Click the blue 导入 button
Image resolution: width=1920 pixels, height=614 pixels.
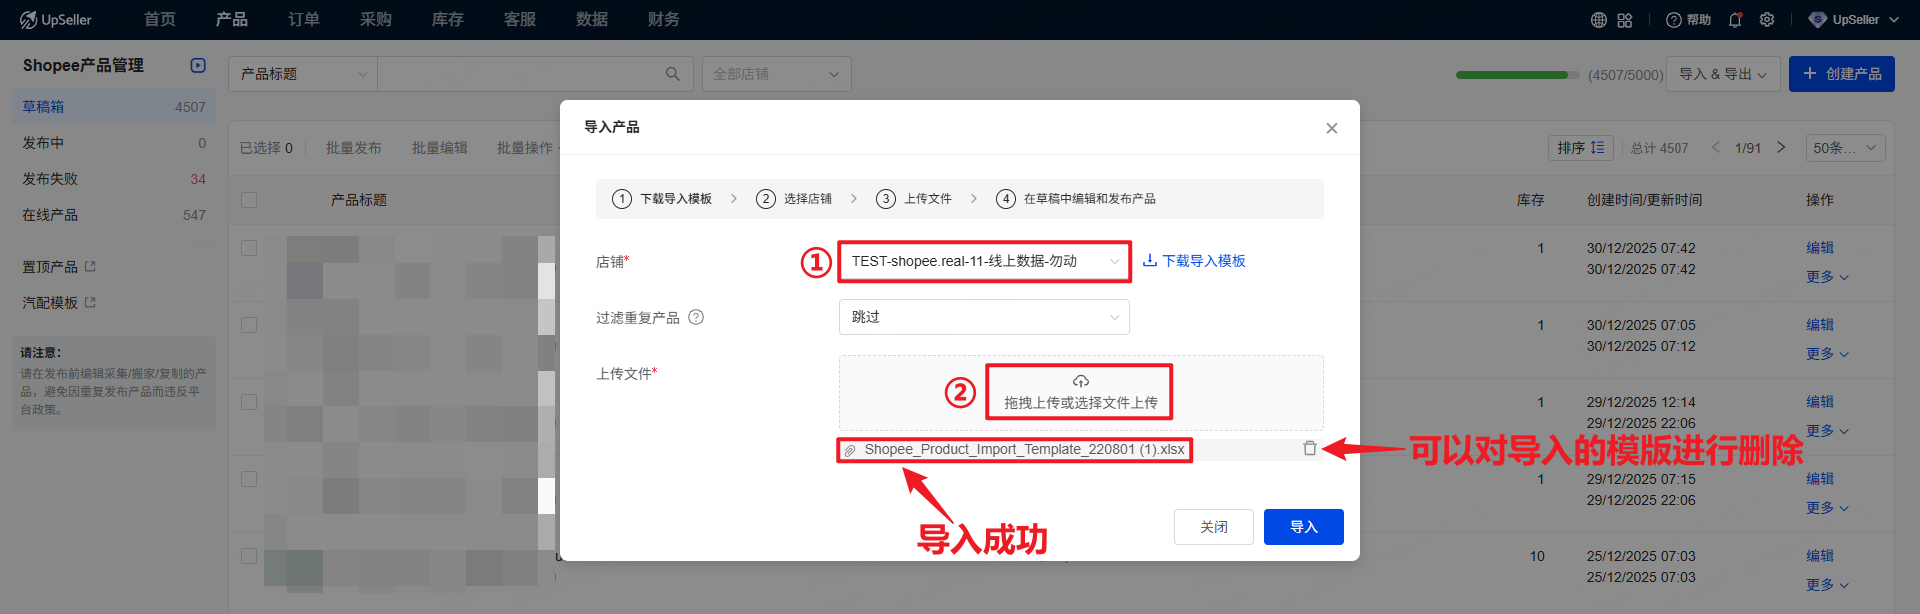(x=1303, y=527)
